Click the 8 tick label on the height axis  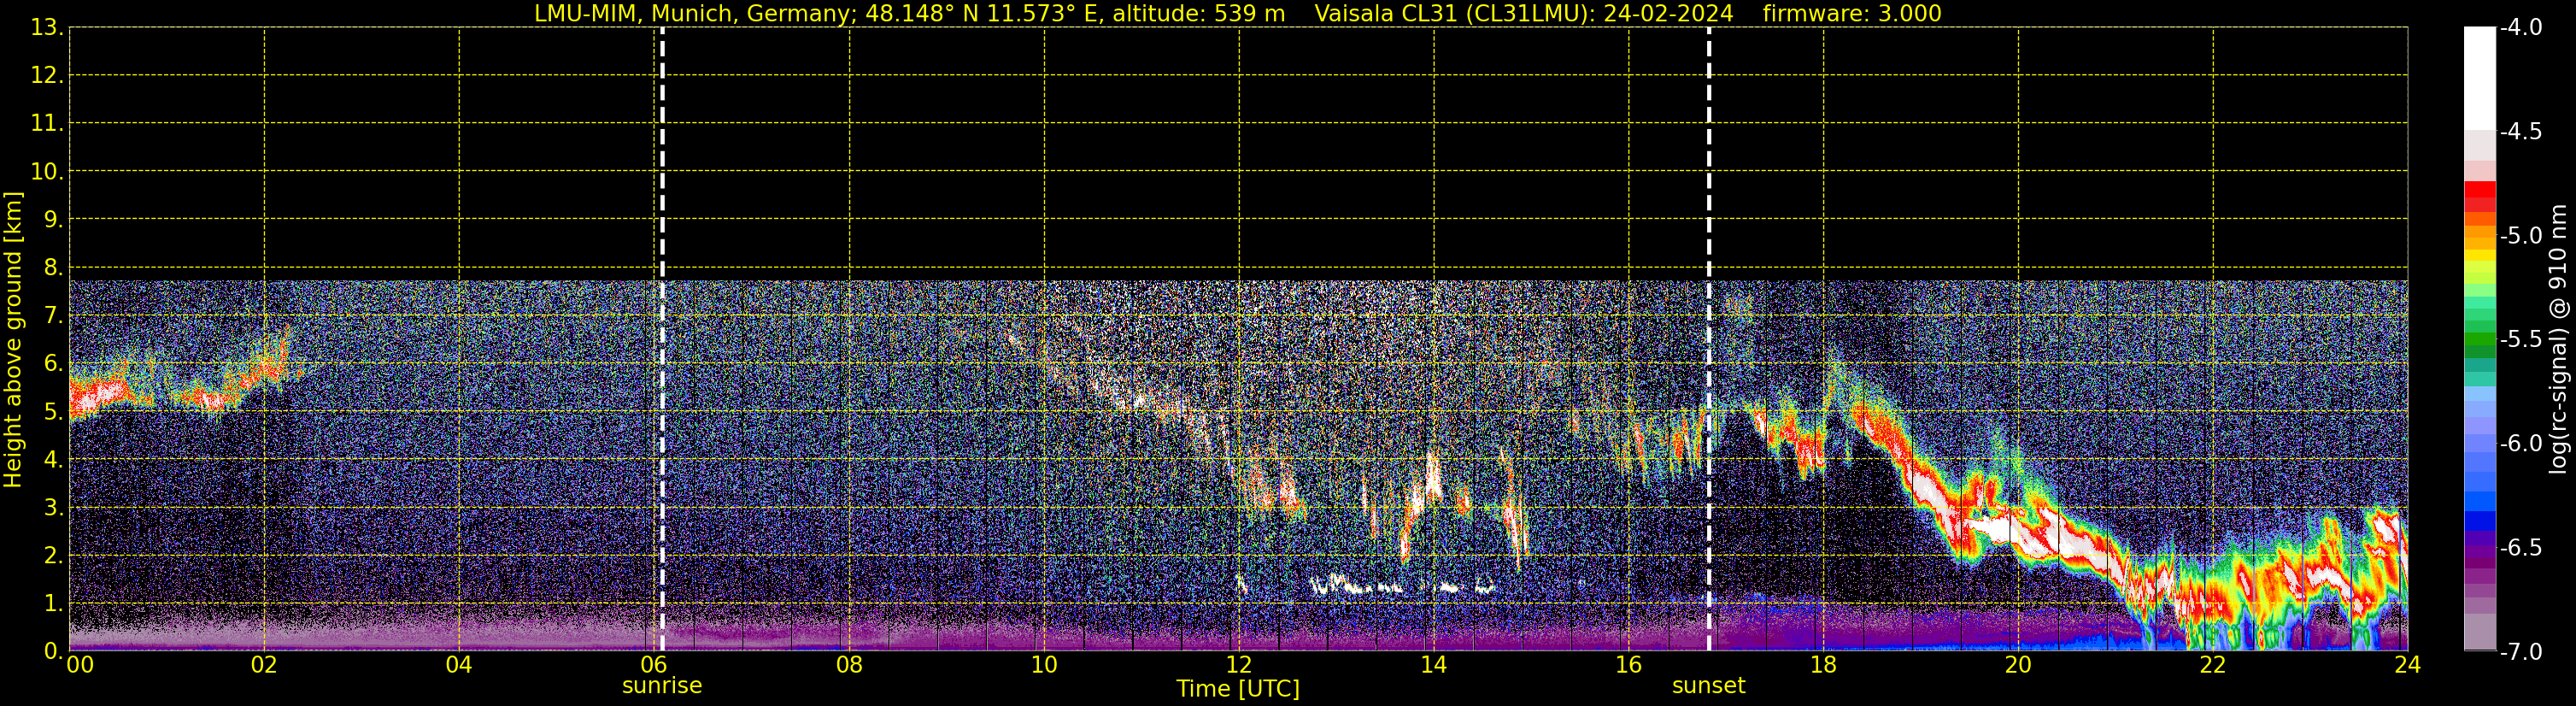click(x=52, y=268)
